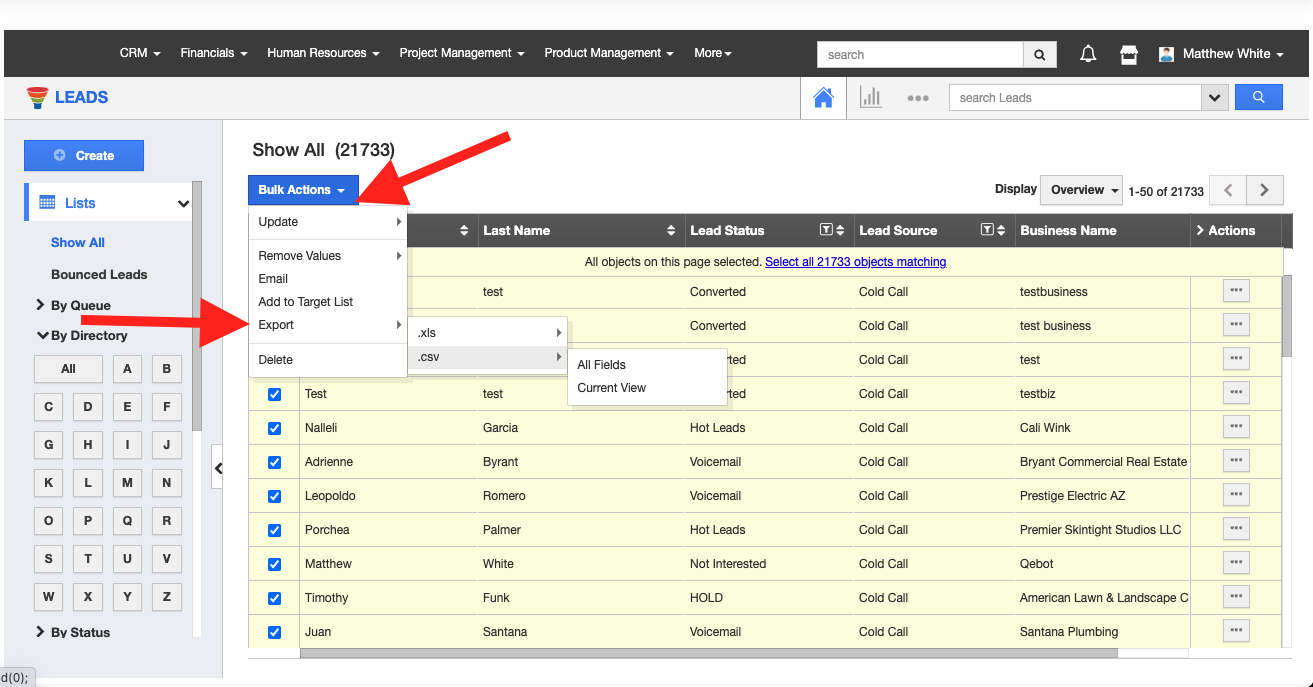The width and height of the screenshot is (1313, 687).
Task: Click the home icon in Leads toolbar
Action: [x=823, y=97]
